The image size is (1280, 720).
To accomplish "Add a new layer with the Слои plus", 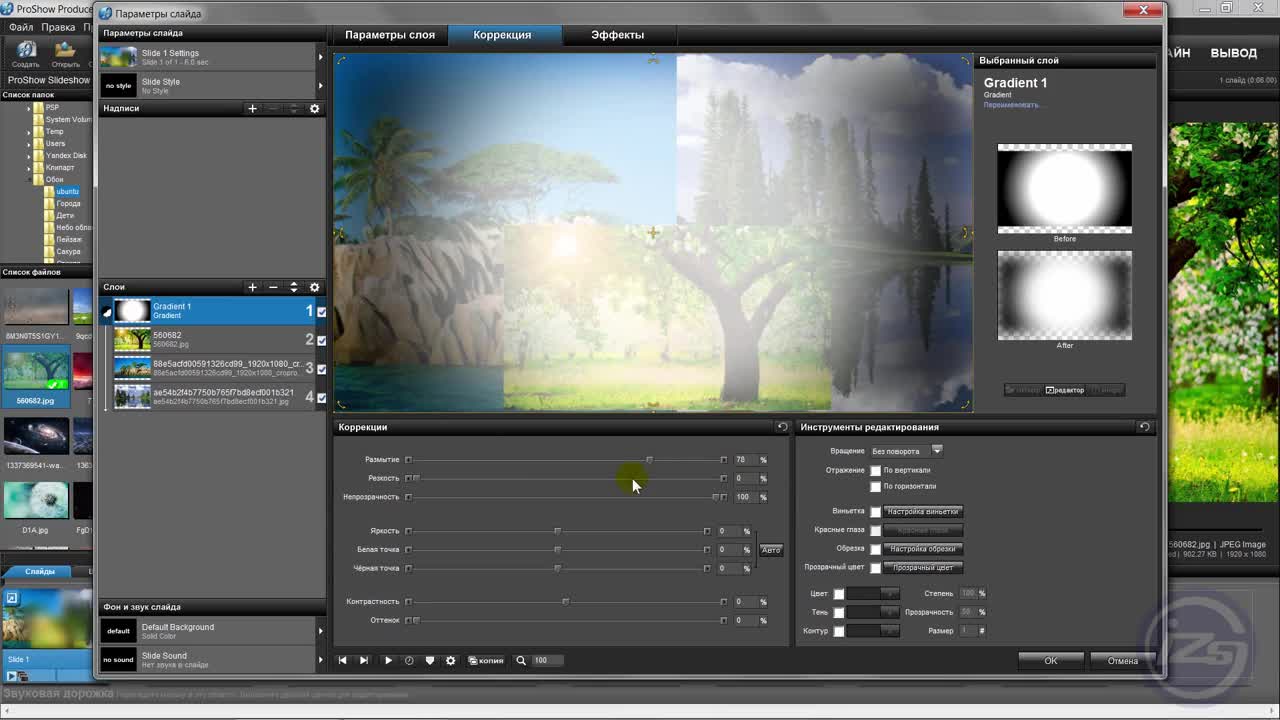I will (252, 287).
